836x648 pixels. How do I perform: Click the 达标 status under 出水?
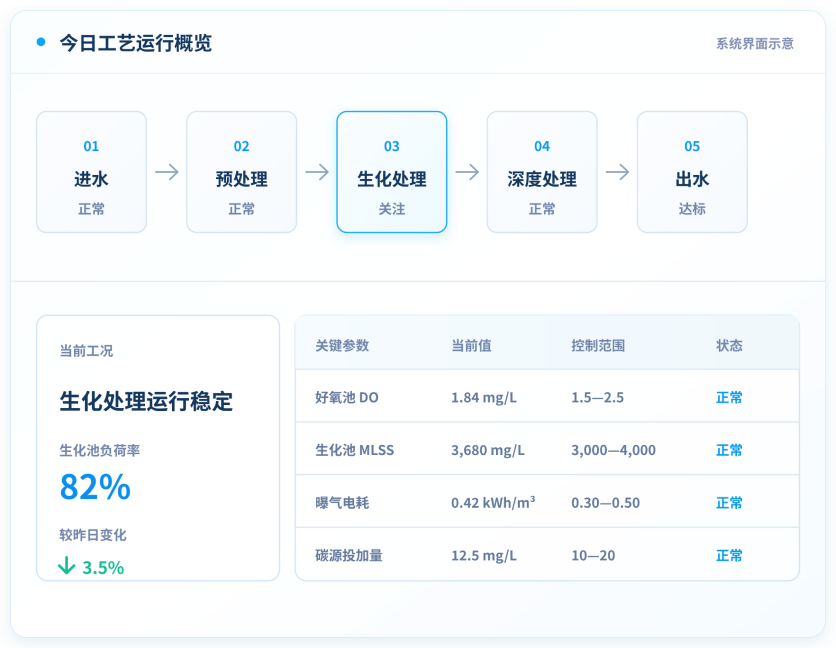point(692,209)
